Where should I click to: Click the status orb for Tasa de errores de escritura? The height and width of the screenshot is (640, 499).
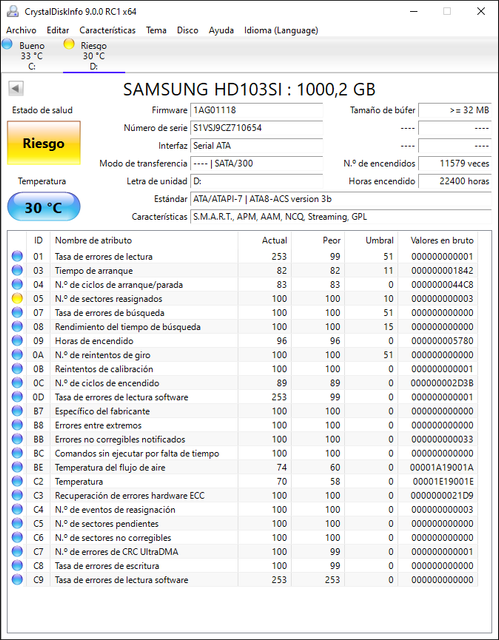click(x=17, y=566)
